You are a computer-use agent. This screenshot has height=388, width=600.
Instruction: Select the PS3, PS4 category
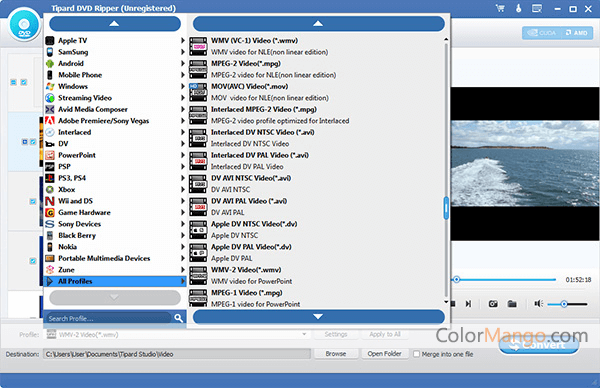115,178
